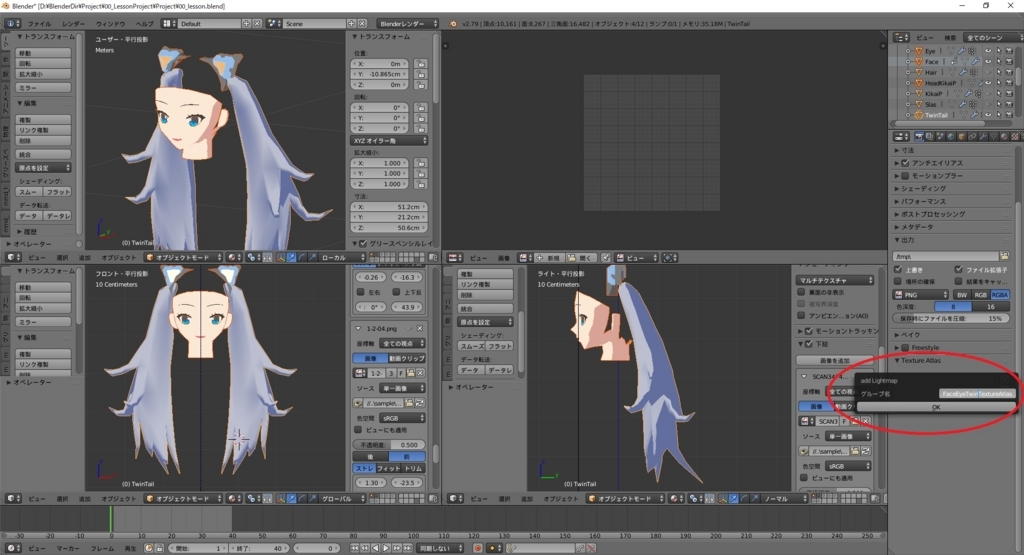Click OK in the add Lightmap popup

click(936, 407)
